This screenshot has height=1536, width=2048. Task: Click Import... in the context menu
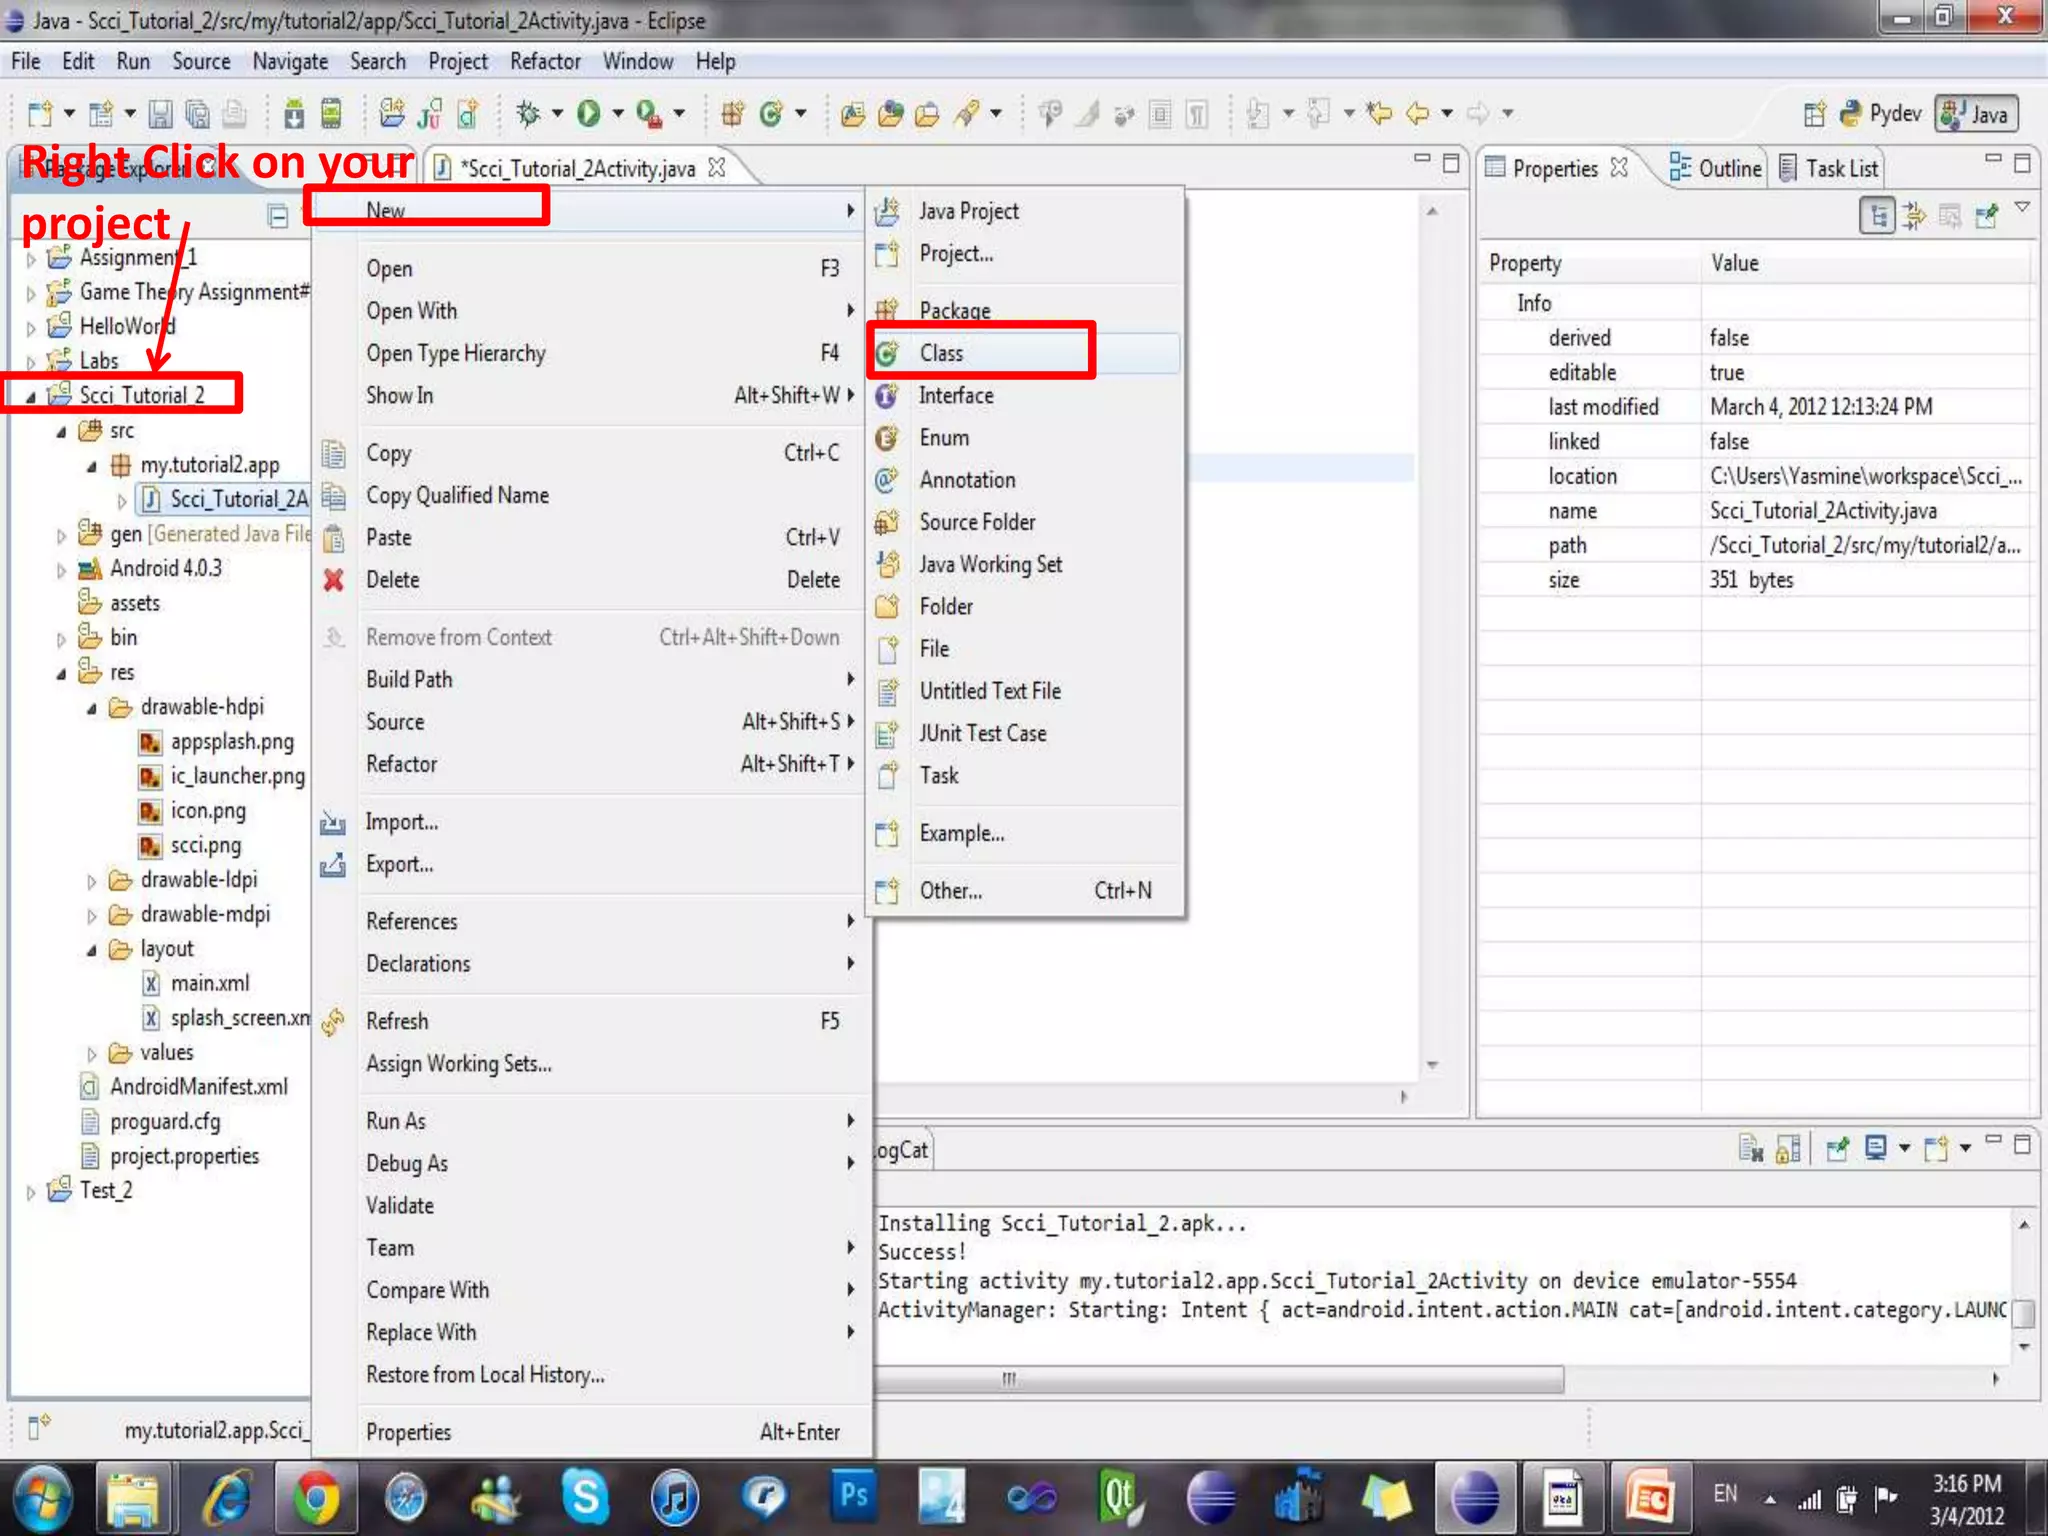[x=590, y=822]
